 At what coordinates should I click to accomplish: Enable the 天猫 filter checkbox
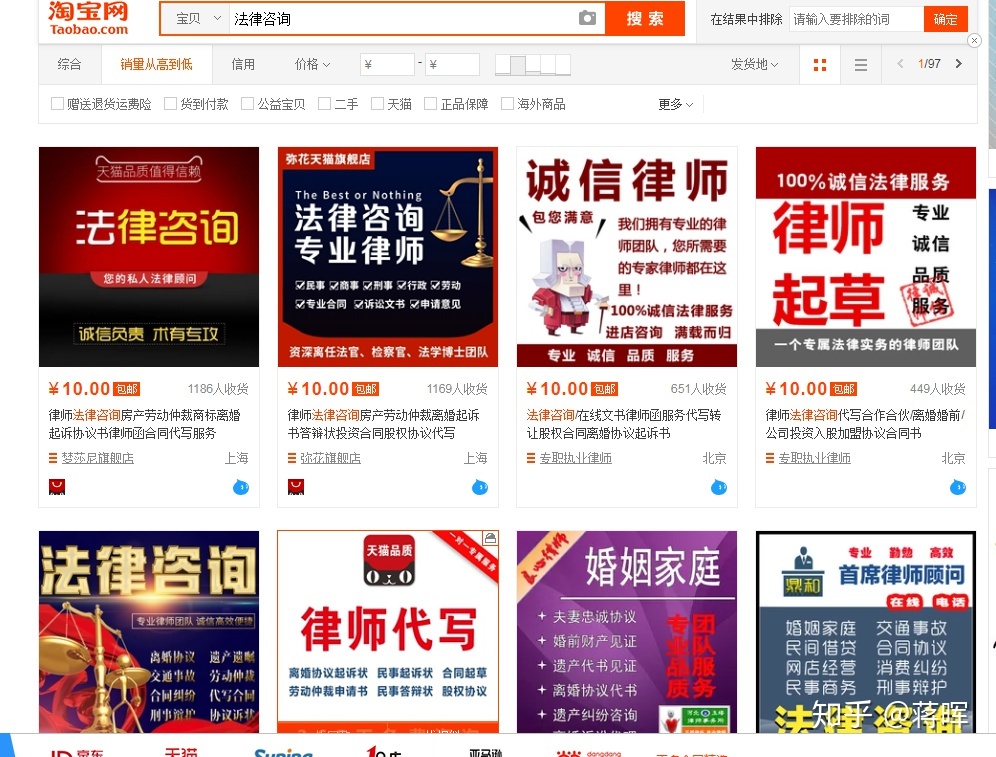377,103
